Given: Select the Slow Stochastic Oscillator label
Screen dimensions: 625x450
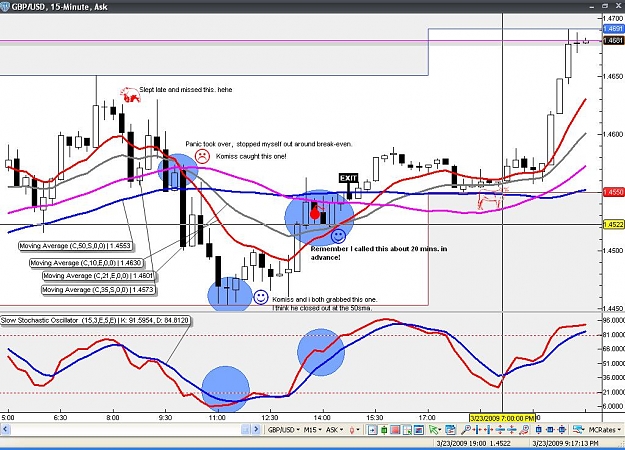Looking at the screenshot, I should click(x=95, y=320).
